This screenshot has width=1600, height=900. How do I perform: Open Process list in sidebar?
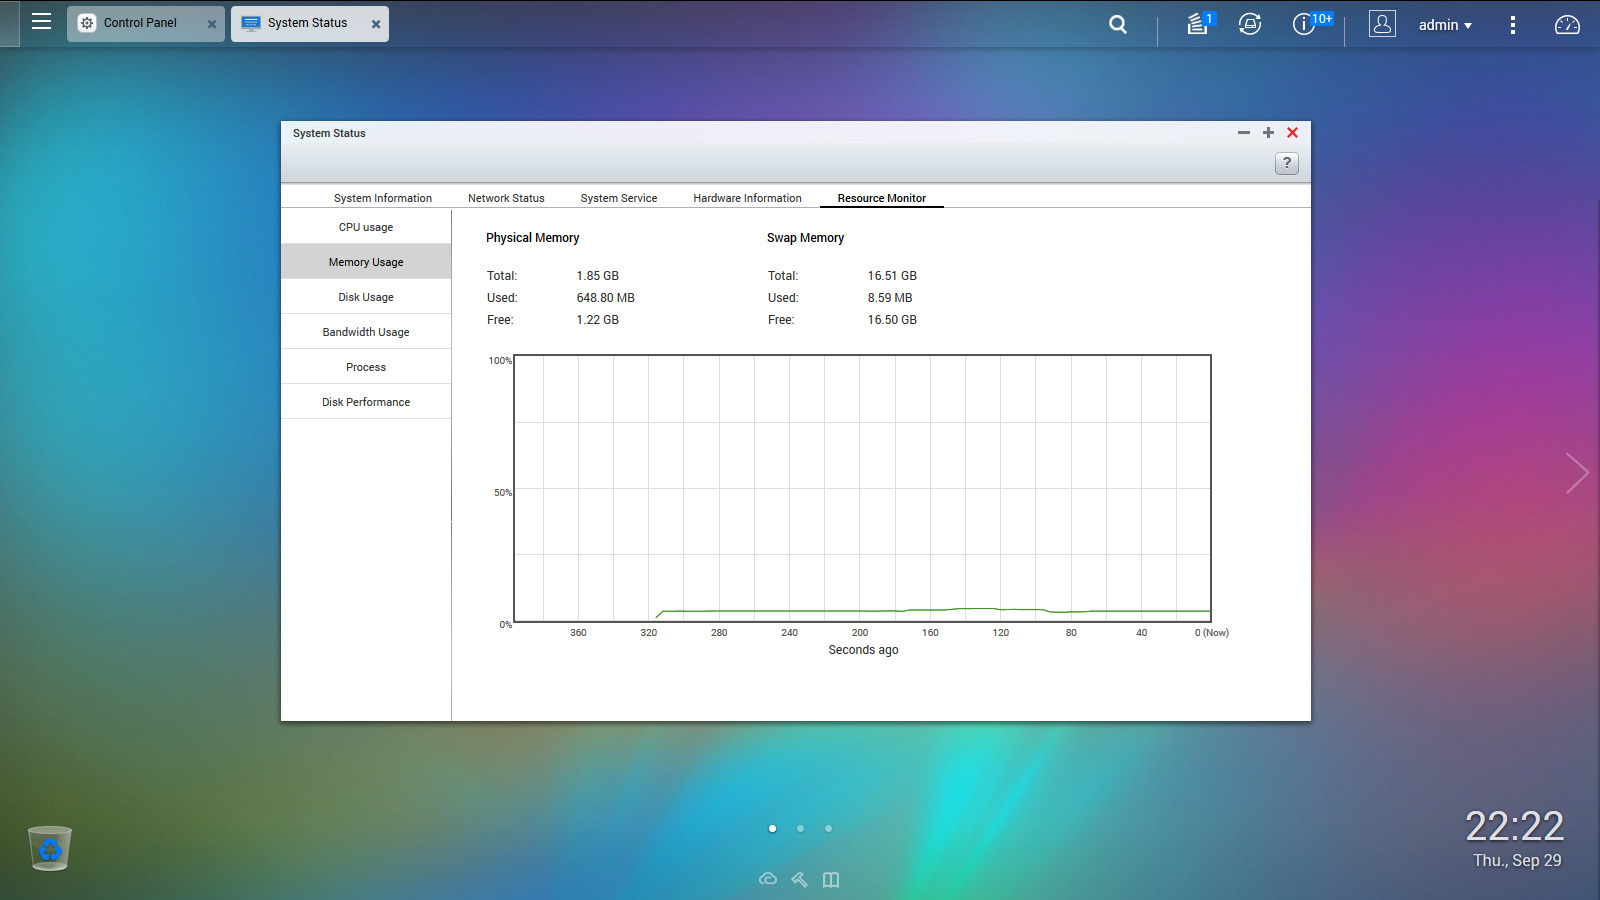(366, 367)
